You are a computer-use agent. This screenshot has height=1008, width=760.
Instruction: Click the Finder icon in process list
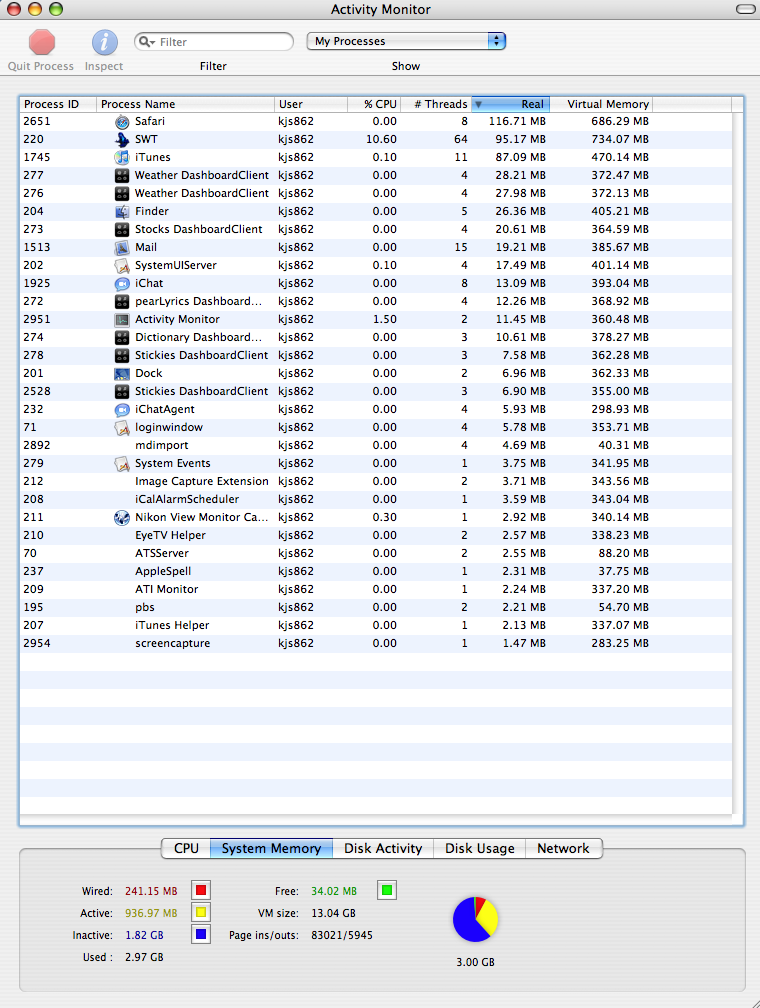[x=122, y=212]
